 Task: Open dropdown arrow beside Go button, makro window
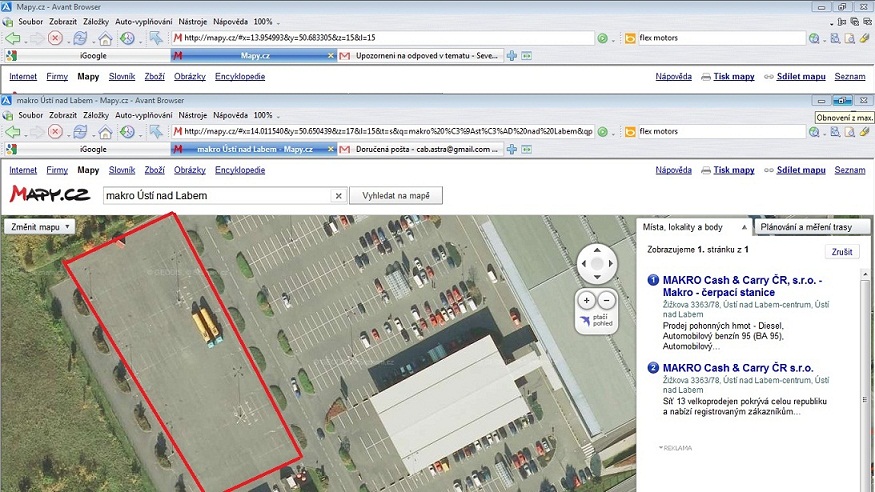click(x=613, y=134)
